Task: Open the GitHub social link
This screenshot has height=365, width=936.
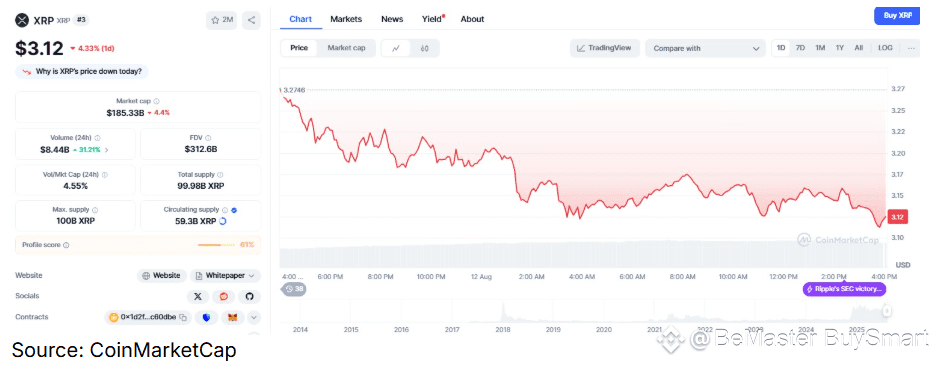Action: coord(250,296)
